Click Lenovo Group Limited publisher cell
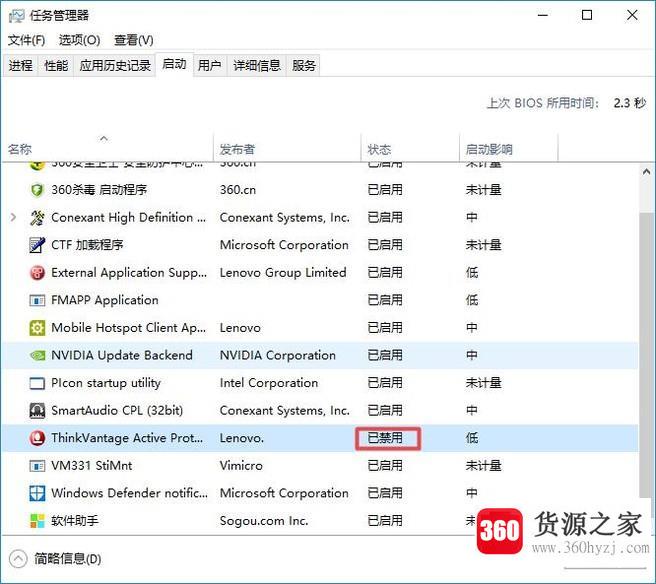Screen dimensions: 656x584 (x=283, y=273)
